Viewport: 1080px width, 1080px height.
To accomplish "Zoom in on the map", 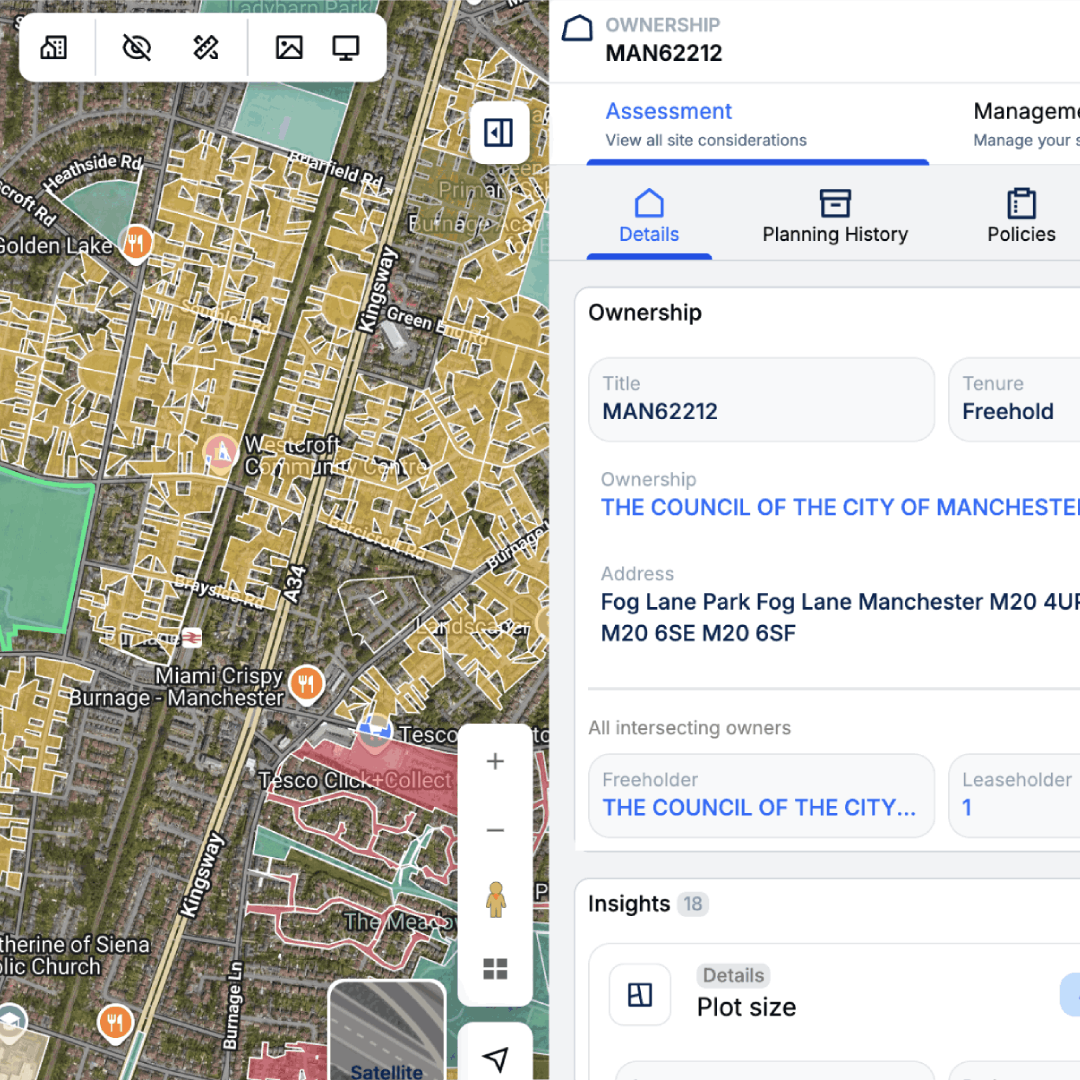I will tap(495, 761).
